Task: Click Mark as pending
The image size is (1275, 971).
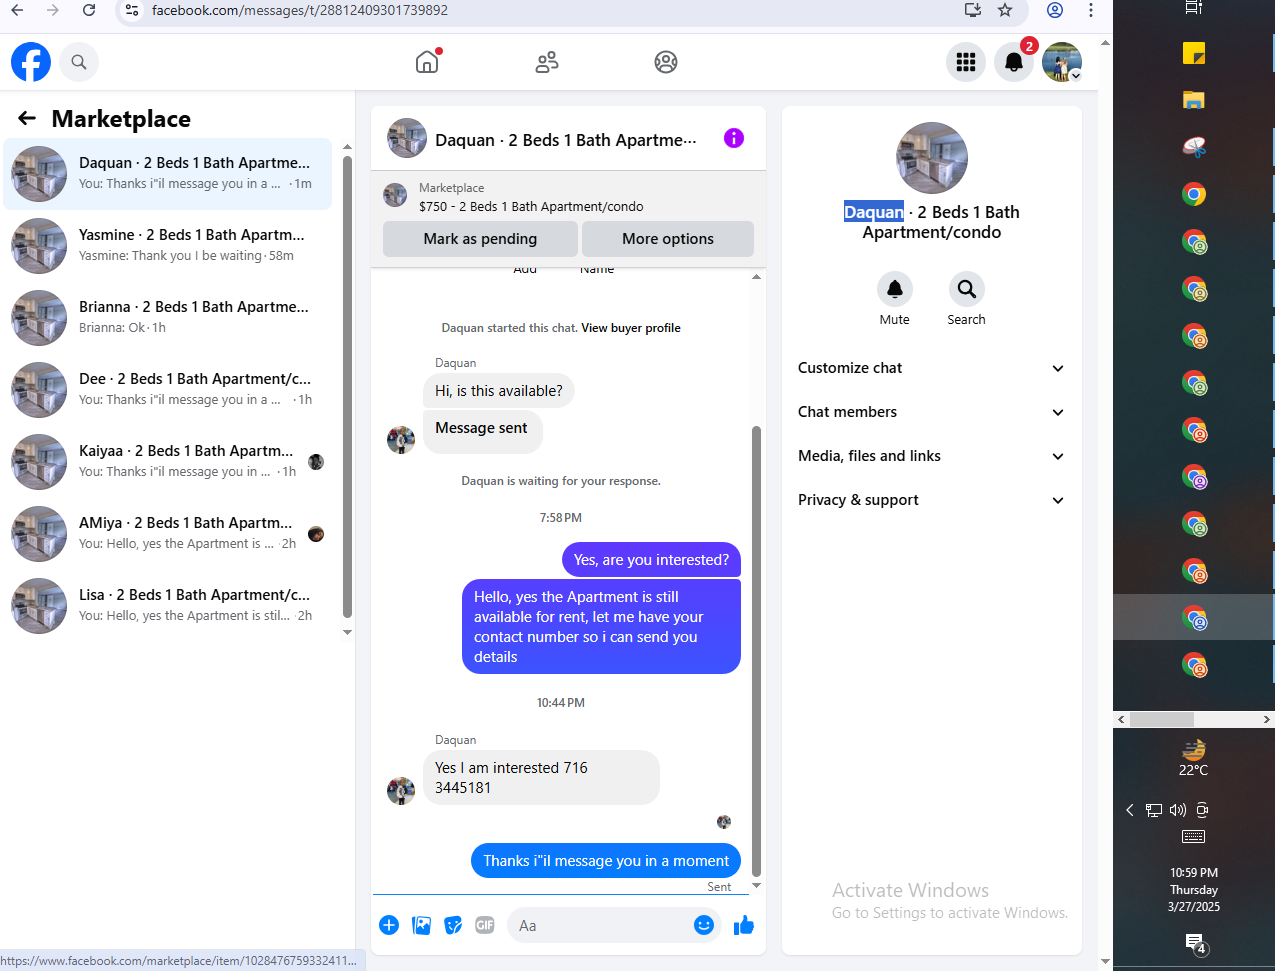Action: 480,239
